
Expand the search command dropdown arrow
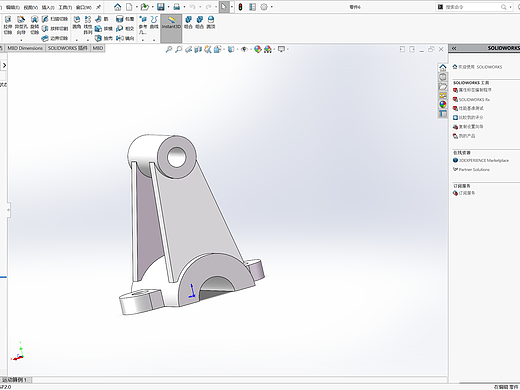[511, 7]
